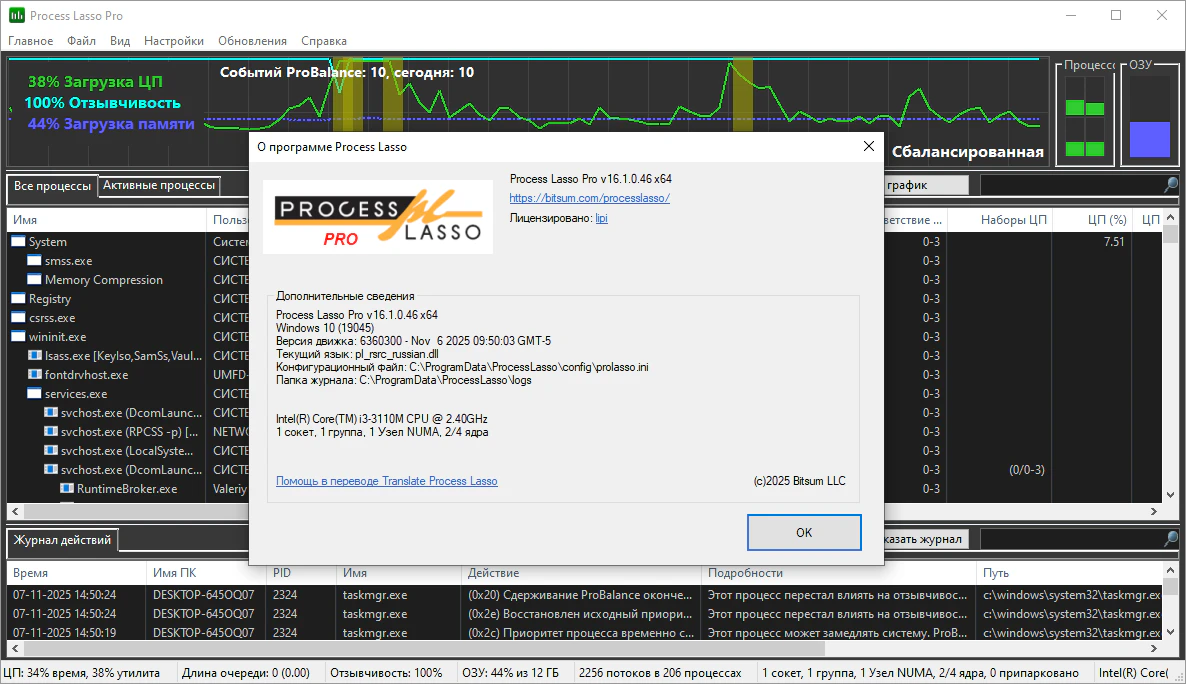Open the bitsum.com/processlasso link
This screenshot has height=684, width=1186.
tap(589, 198)
